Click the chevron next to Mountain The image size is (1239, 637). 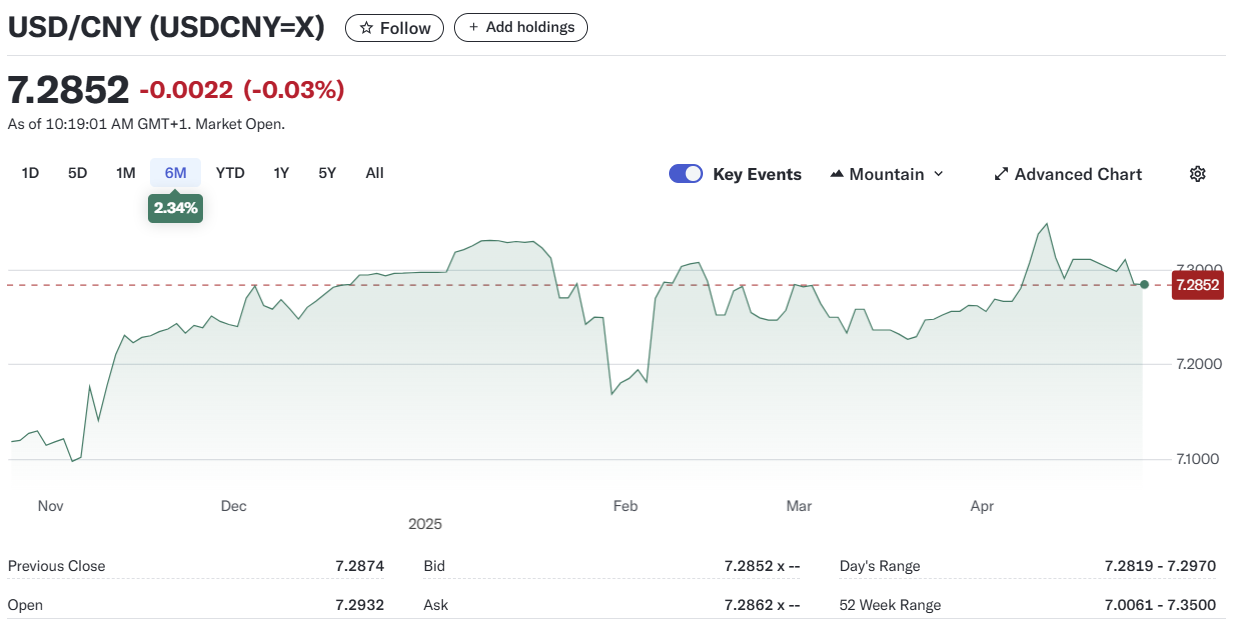(x=938, y=174)
